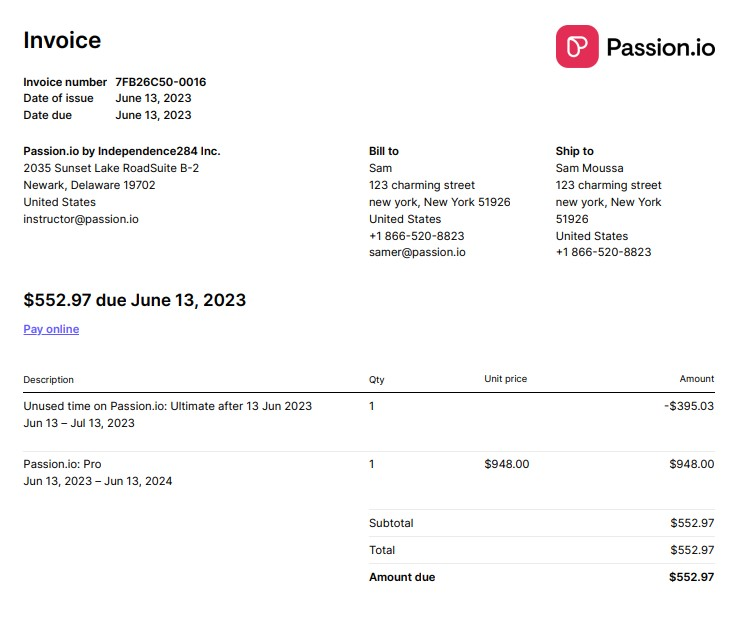Click the Unit price column header
This screenshot has height=638, width=742.
pyautogui.click(x=505, y=379)
